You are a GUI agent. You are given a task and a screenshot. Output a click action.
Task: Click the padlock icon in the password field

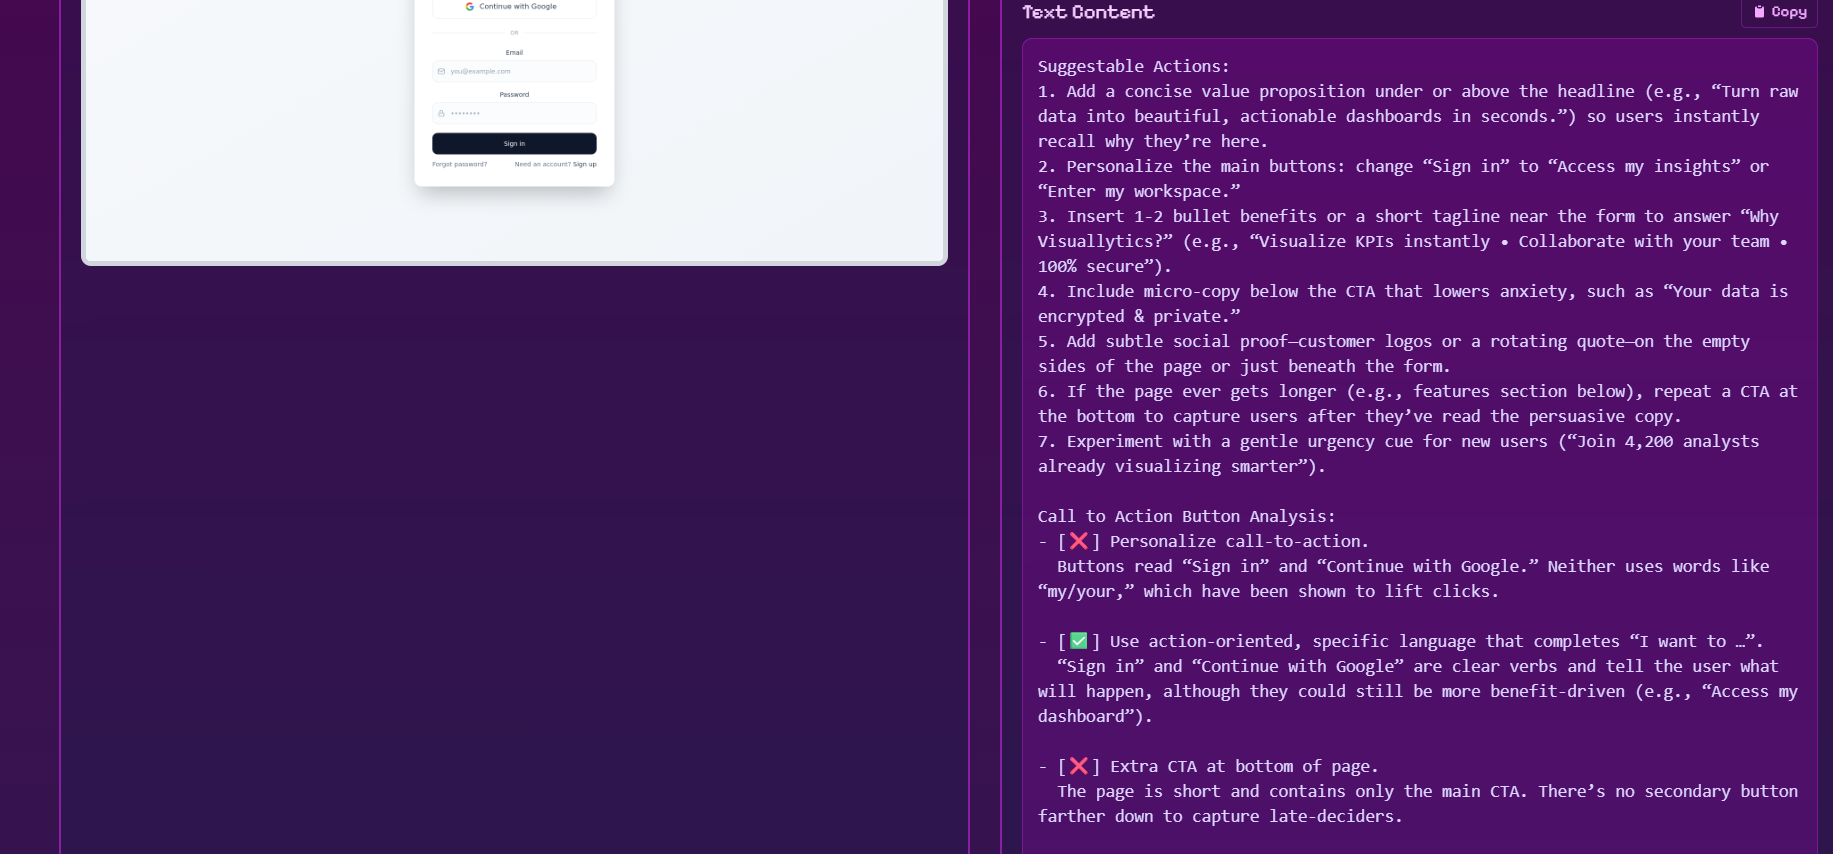coord(441,113)
